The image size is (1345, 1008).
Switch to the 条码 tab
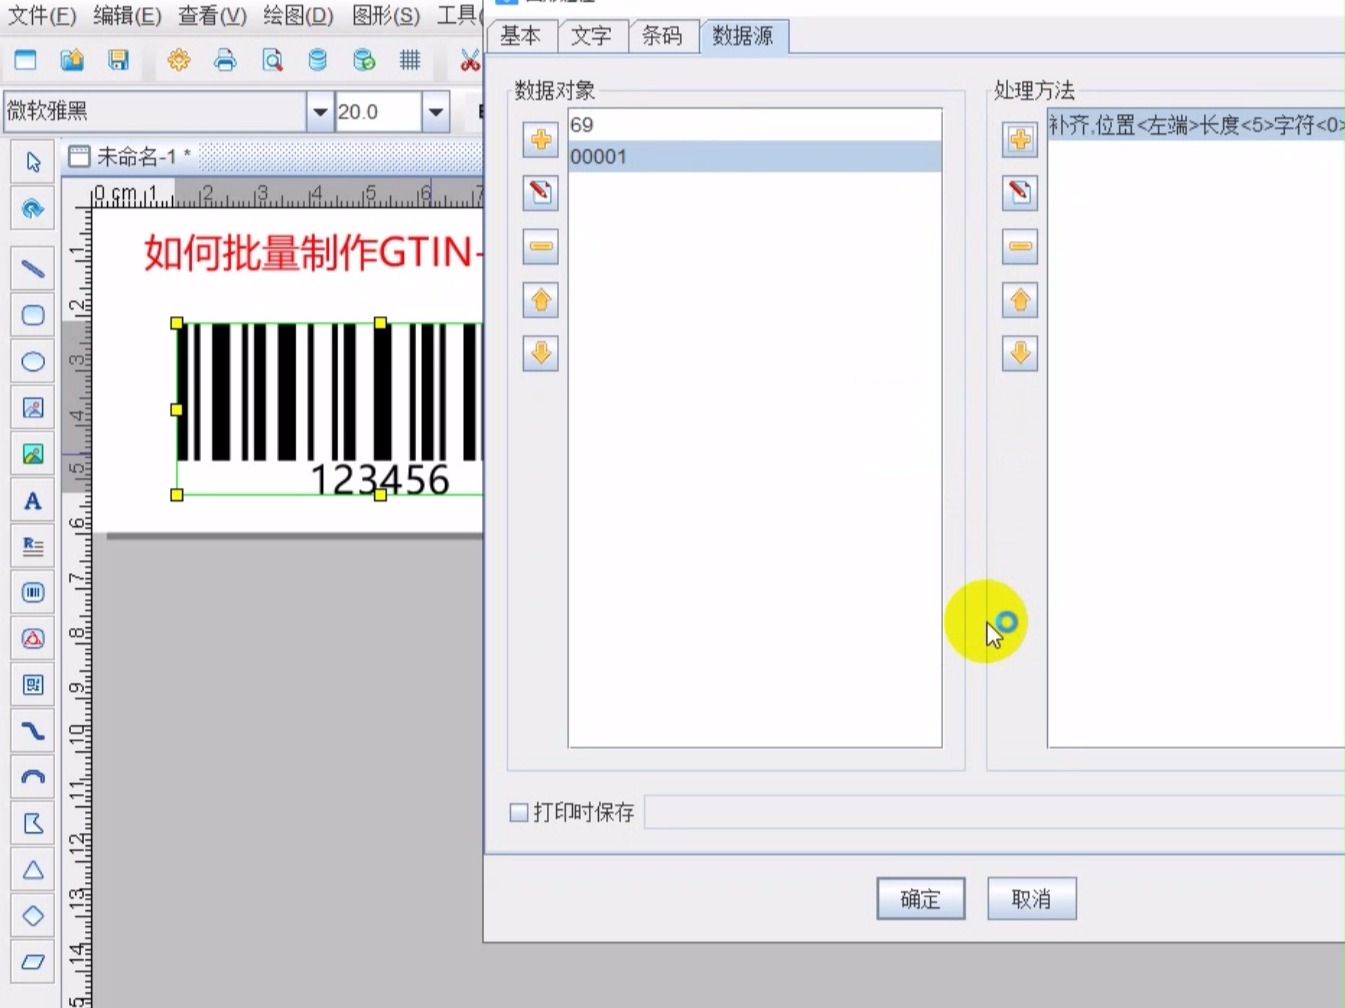663,36
